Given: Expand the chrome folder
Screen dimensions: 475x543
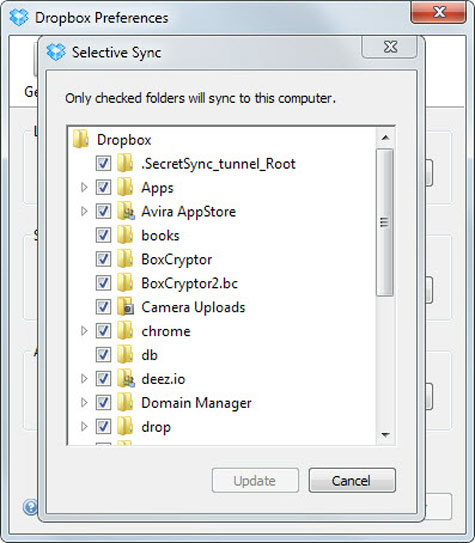Looking at the screenshot, I should (x=84, y=331).
